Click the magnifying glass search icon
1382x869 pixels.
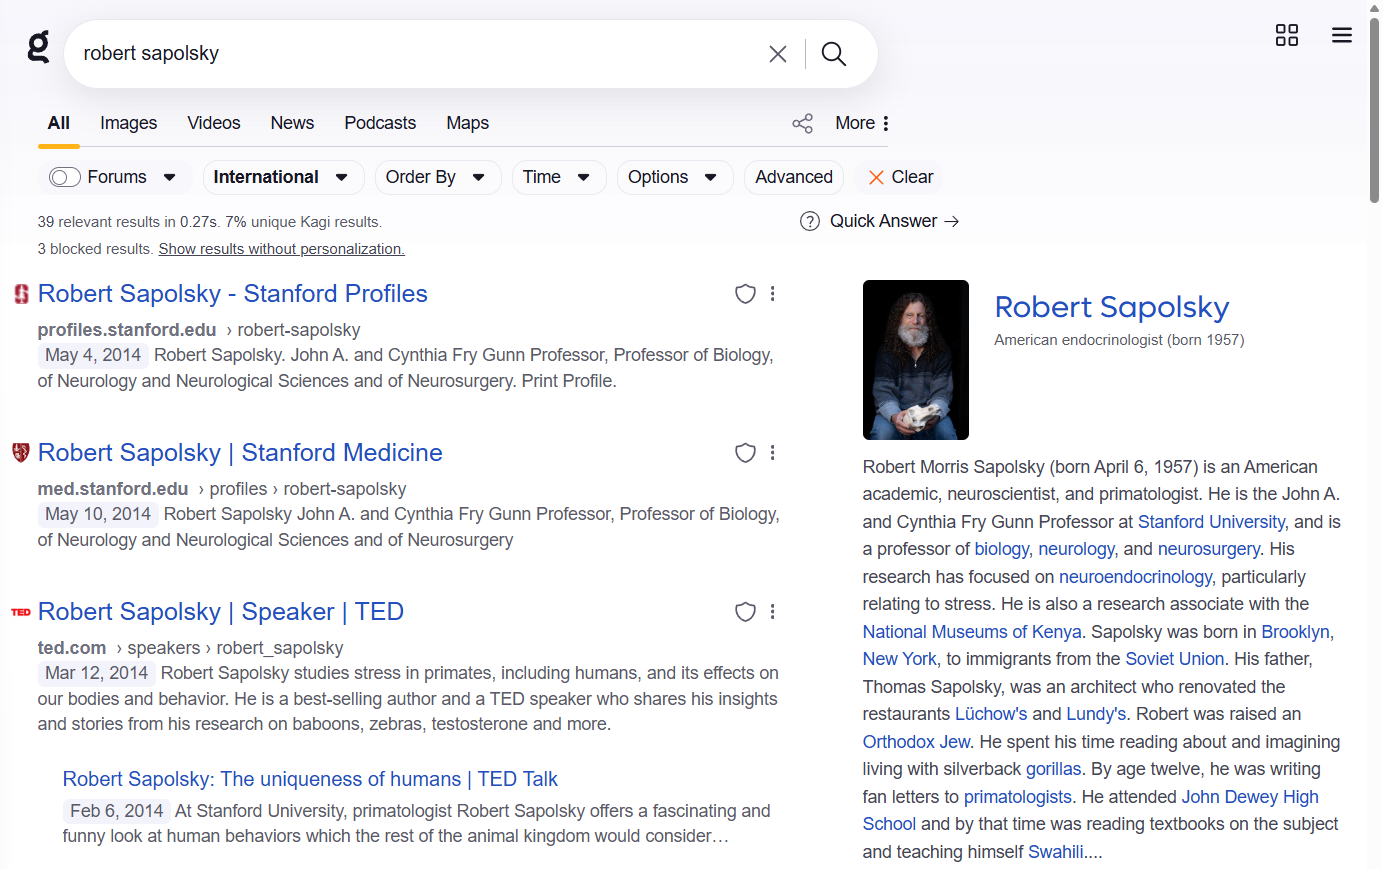833,54
